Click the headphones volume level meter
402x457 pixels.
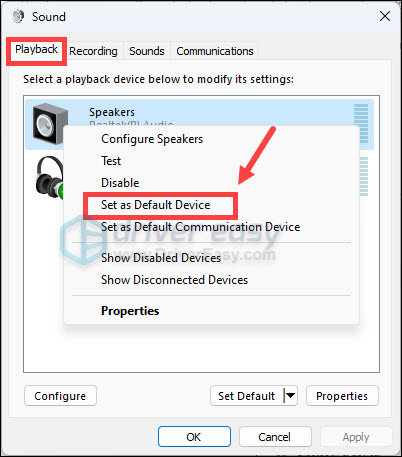pyautogui.click(x=364, y=176)
